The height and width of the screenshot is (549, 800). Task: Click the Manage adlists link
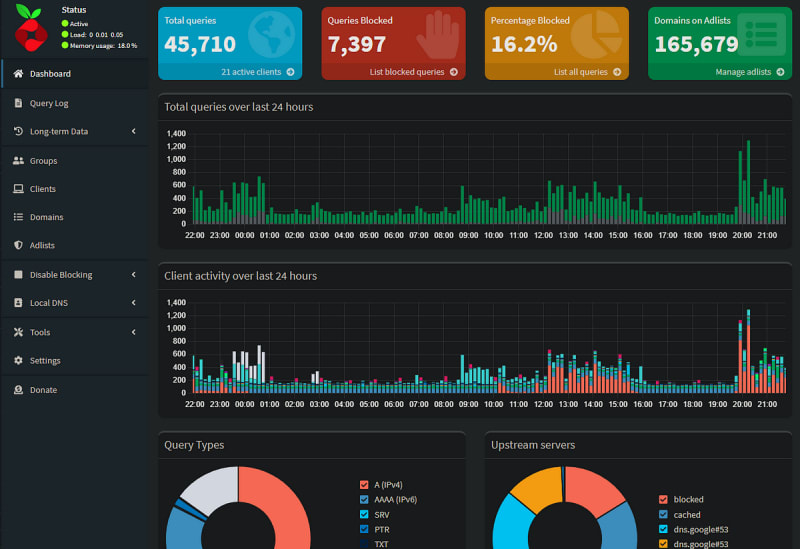click(x=748, y=72)
